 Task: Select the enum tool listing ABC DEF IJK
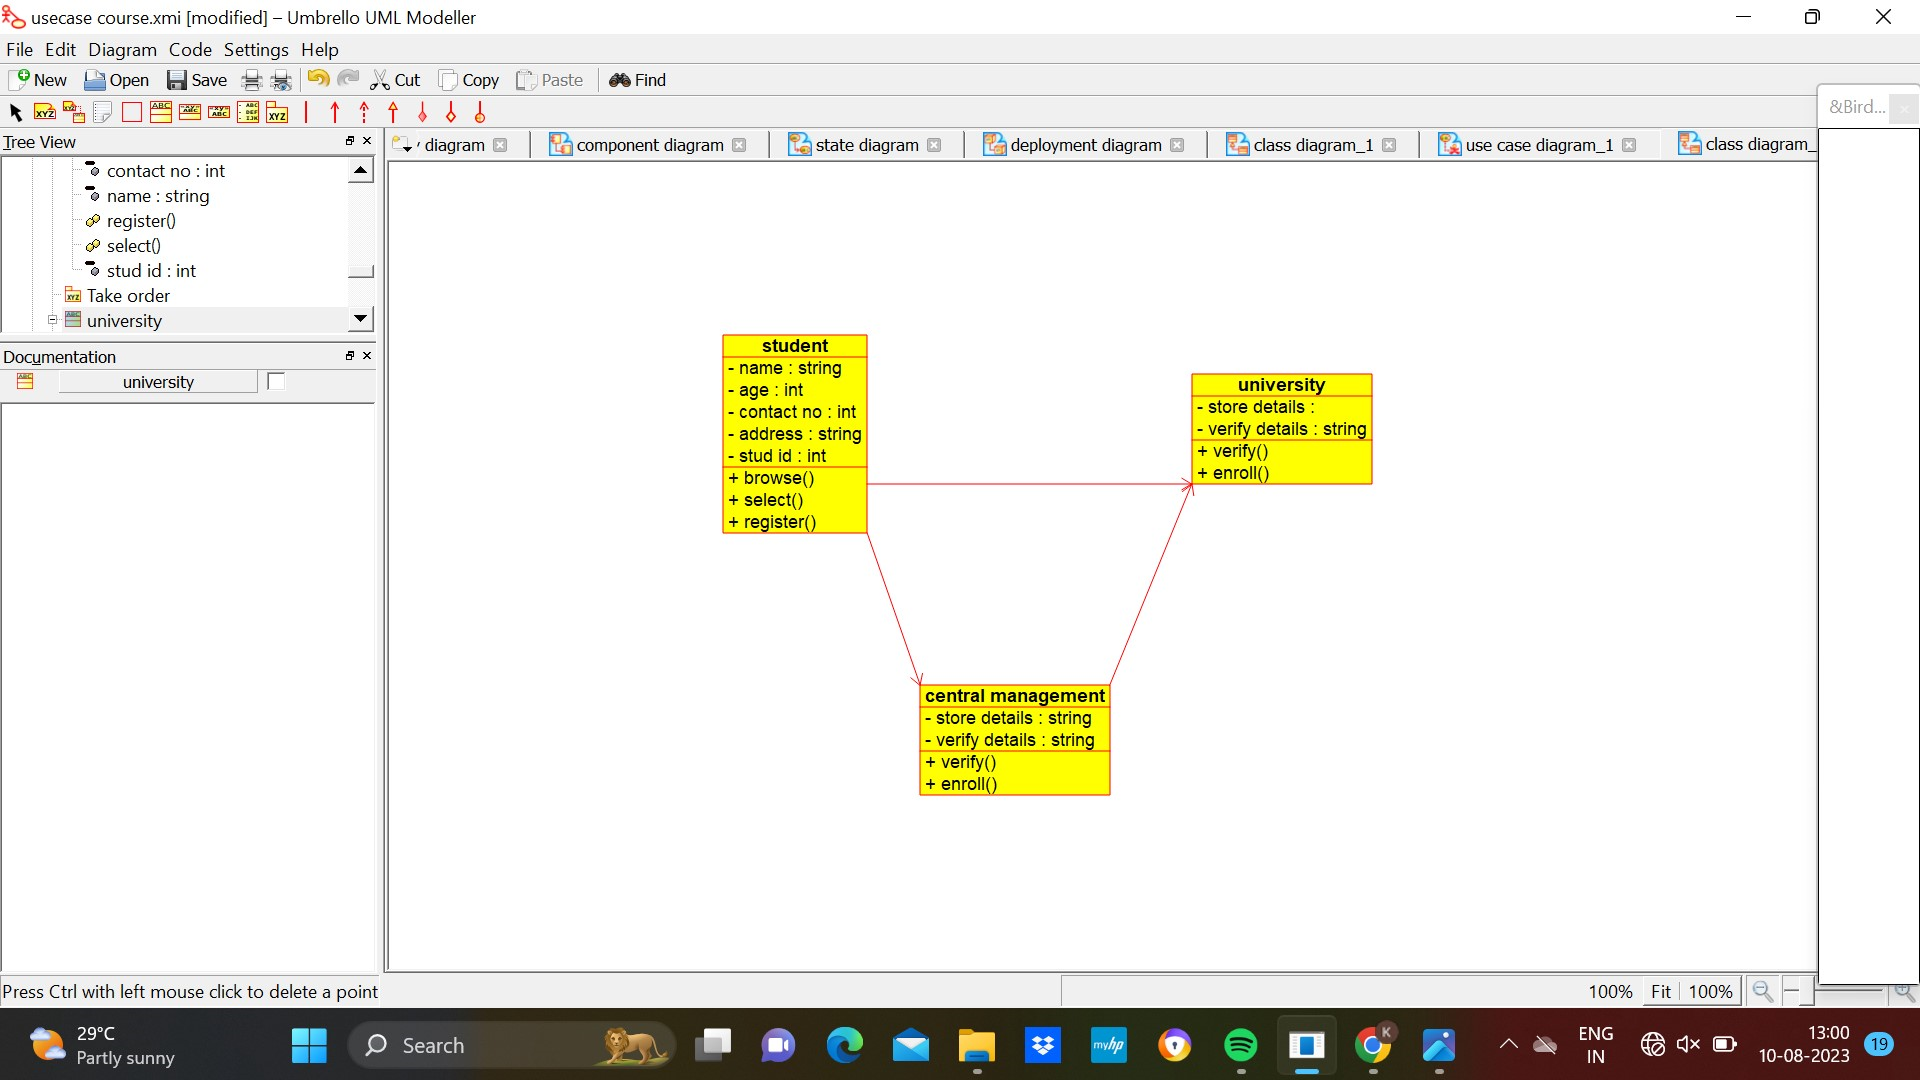tap(248, 113)
